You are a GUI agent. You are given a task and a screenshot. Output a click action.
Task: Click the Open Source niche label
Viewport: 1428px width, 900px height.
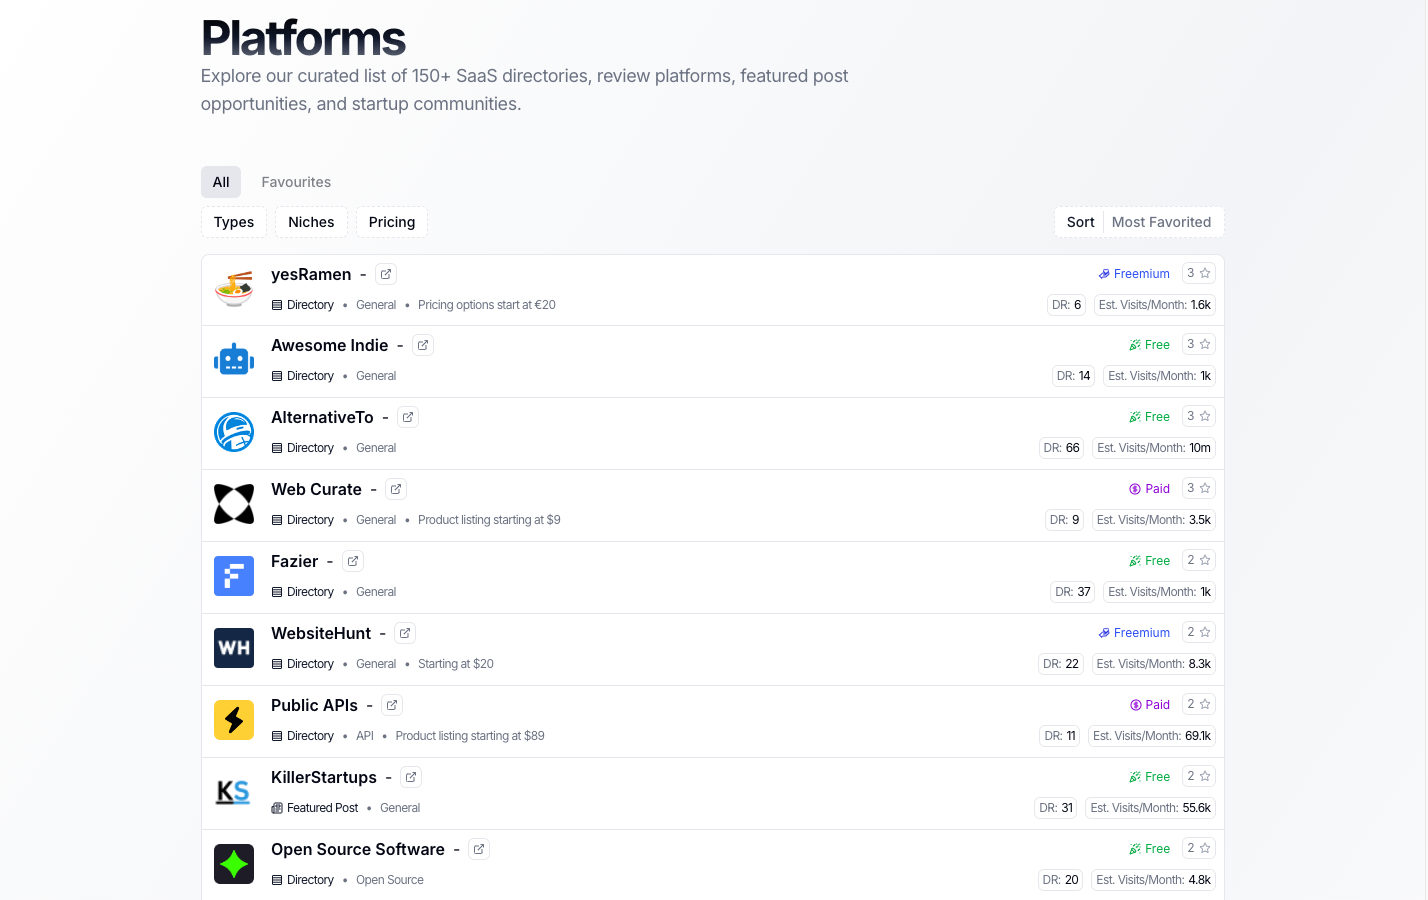(x=390, y=880)
